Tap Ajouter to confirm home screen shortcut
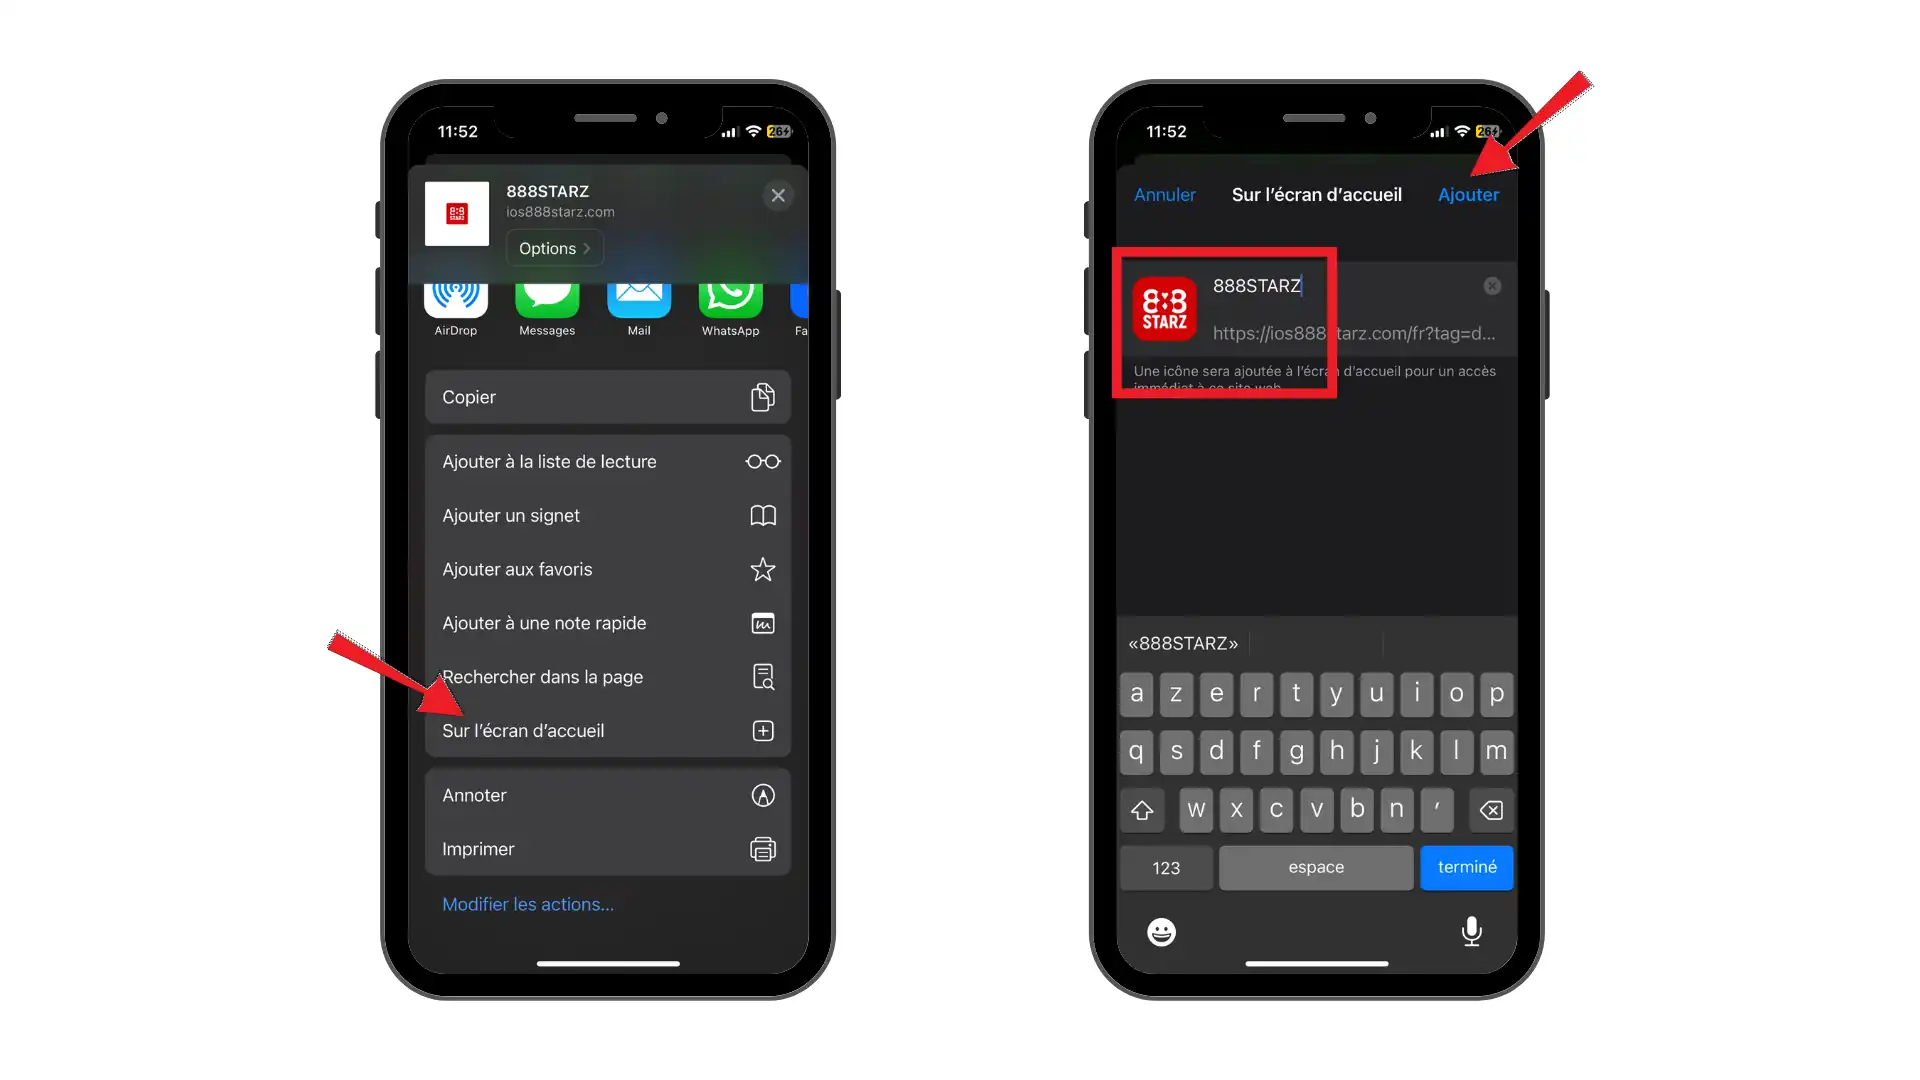Viewport: 1920px width, 1080px height. [1468, 194]
